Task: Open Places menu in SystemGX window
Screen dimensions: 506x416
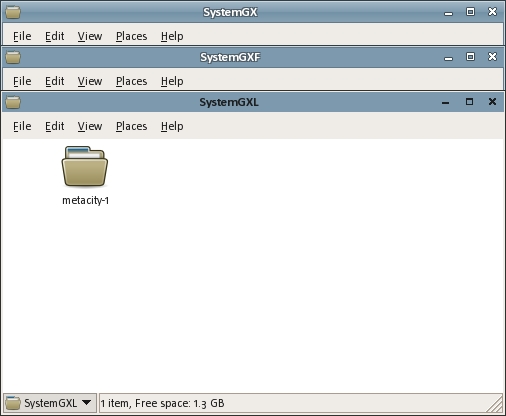Action: tap(131, 36)
